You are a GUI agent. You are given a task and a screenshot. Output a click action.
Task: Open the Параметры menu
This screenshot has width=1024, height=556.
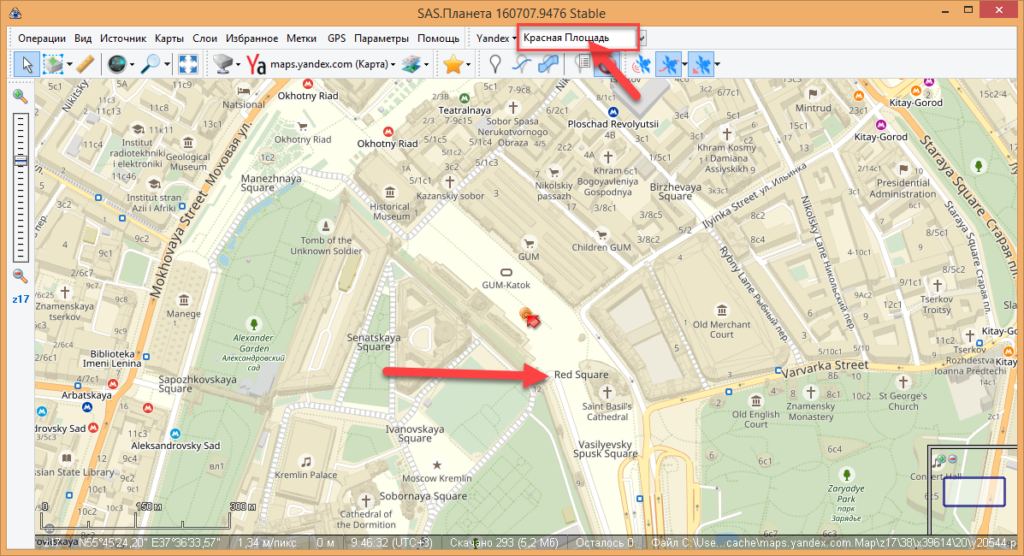click(381, 38)
